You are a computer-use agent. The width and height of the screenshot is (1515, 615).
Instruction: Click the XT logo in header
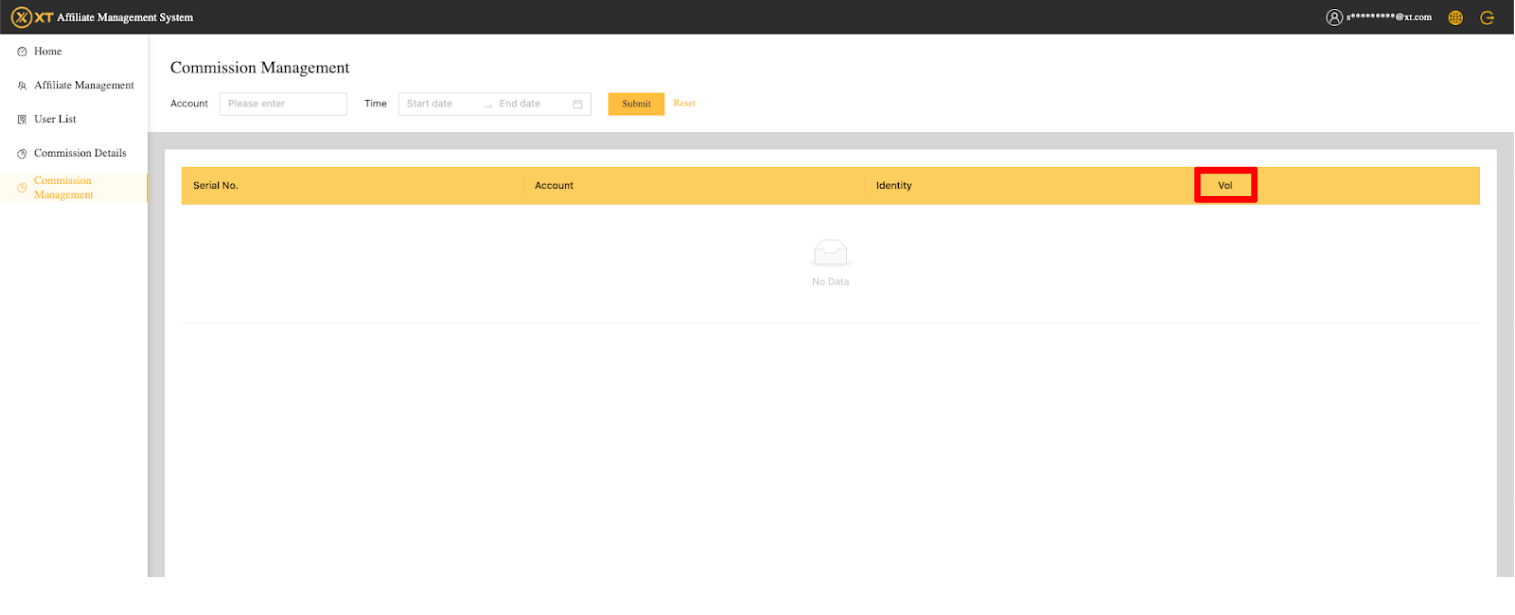[31, 17]
